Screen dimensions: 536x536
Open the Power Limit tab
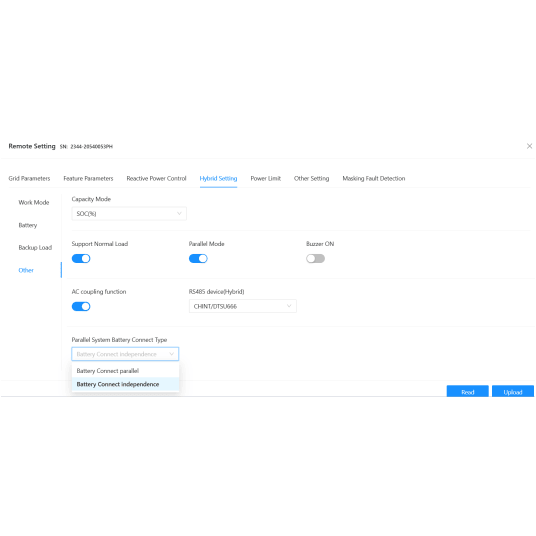click(266, 178)
